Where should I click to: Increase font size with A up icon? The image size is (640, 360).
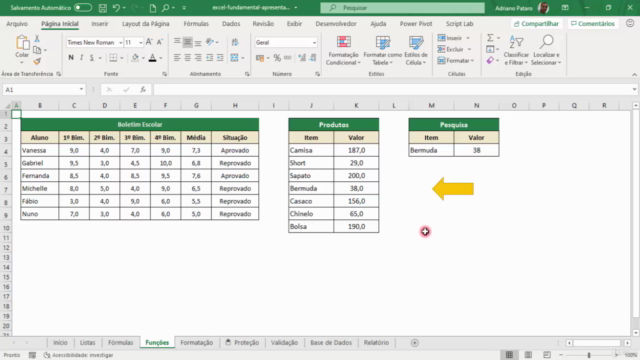pyautogui.click(x=149, y=42)
